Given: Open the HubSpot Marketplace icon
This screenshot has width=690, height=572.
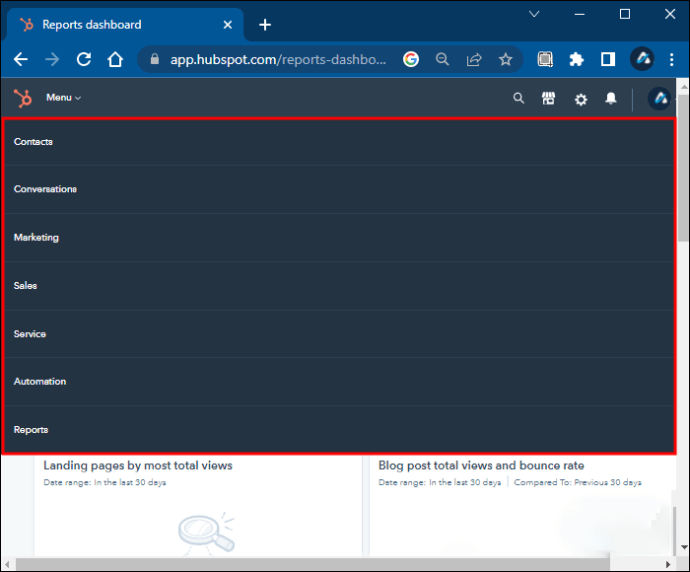Looking at the screenshot, I should tap(548, 98).
